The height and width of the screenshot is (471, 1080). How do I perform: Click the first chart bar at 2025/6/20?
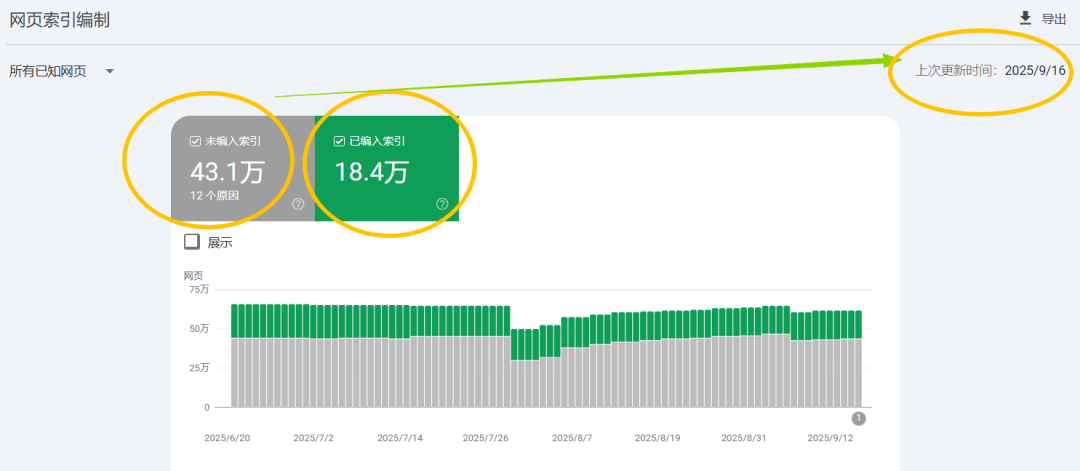click(x=235, y=355)
